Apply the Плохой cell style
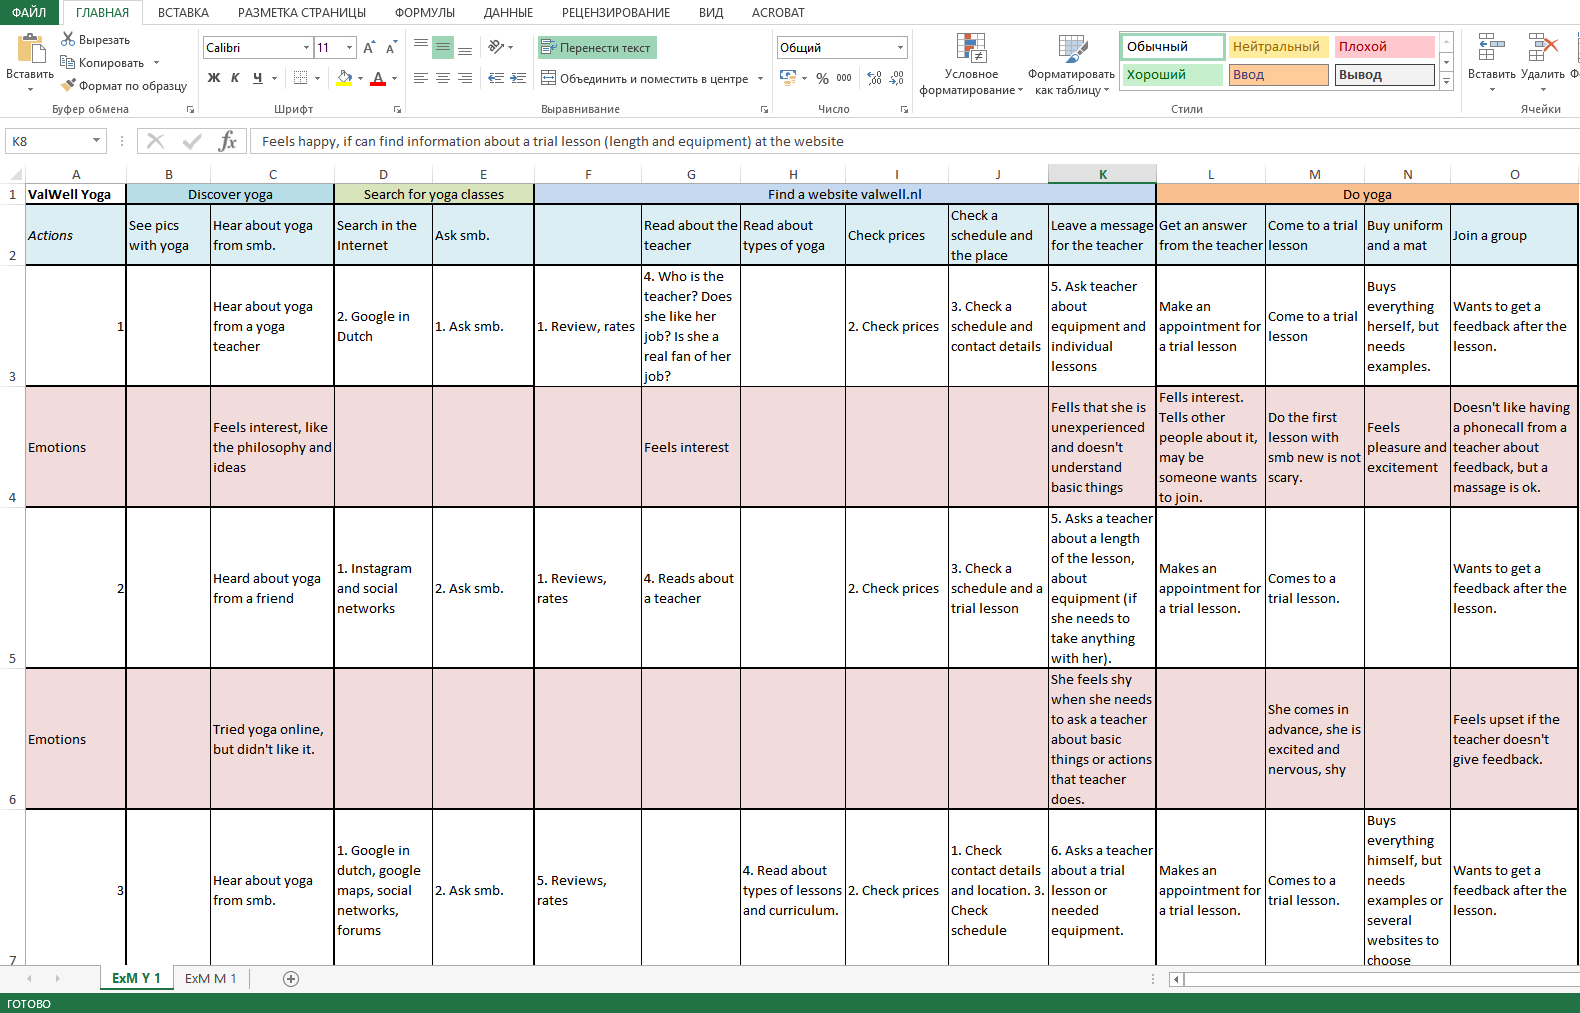Viewport: 1580px width, 1013px height. click(x=1384, y=47)
